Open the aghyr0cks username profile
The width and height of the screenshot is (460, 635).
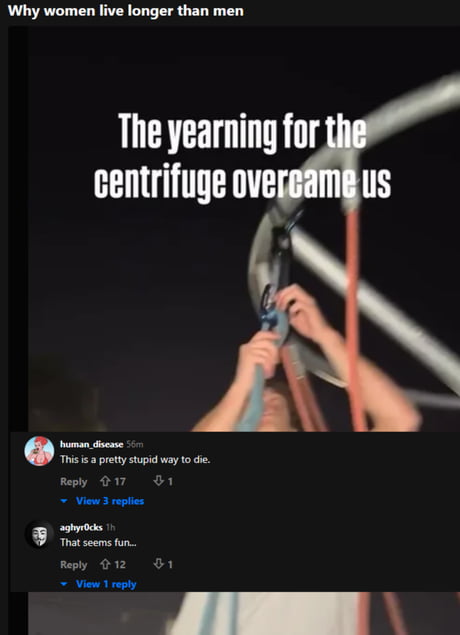coord(81,527)
